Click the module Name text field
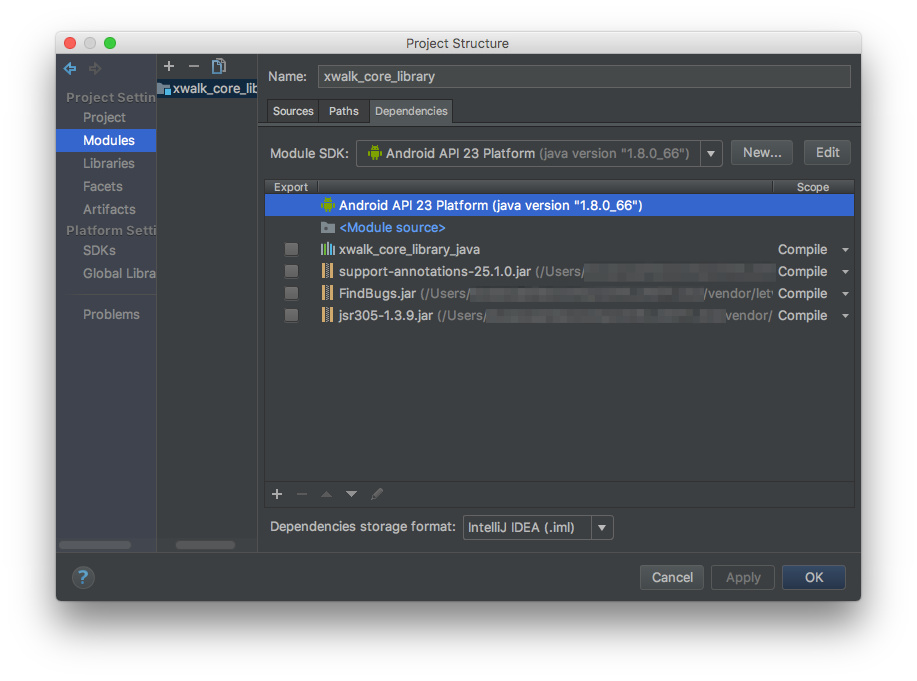The width and height of the screenshot is (917, 681). (x=584, y=76)
